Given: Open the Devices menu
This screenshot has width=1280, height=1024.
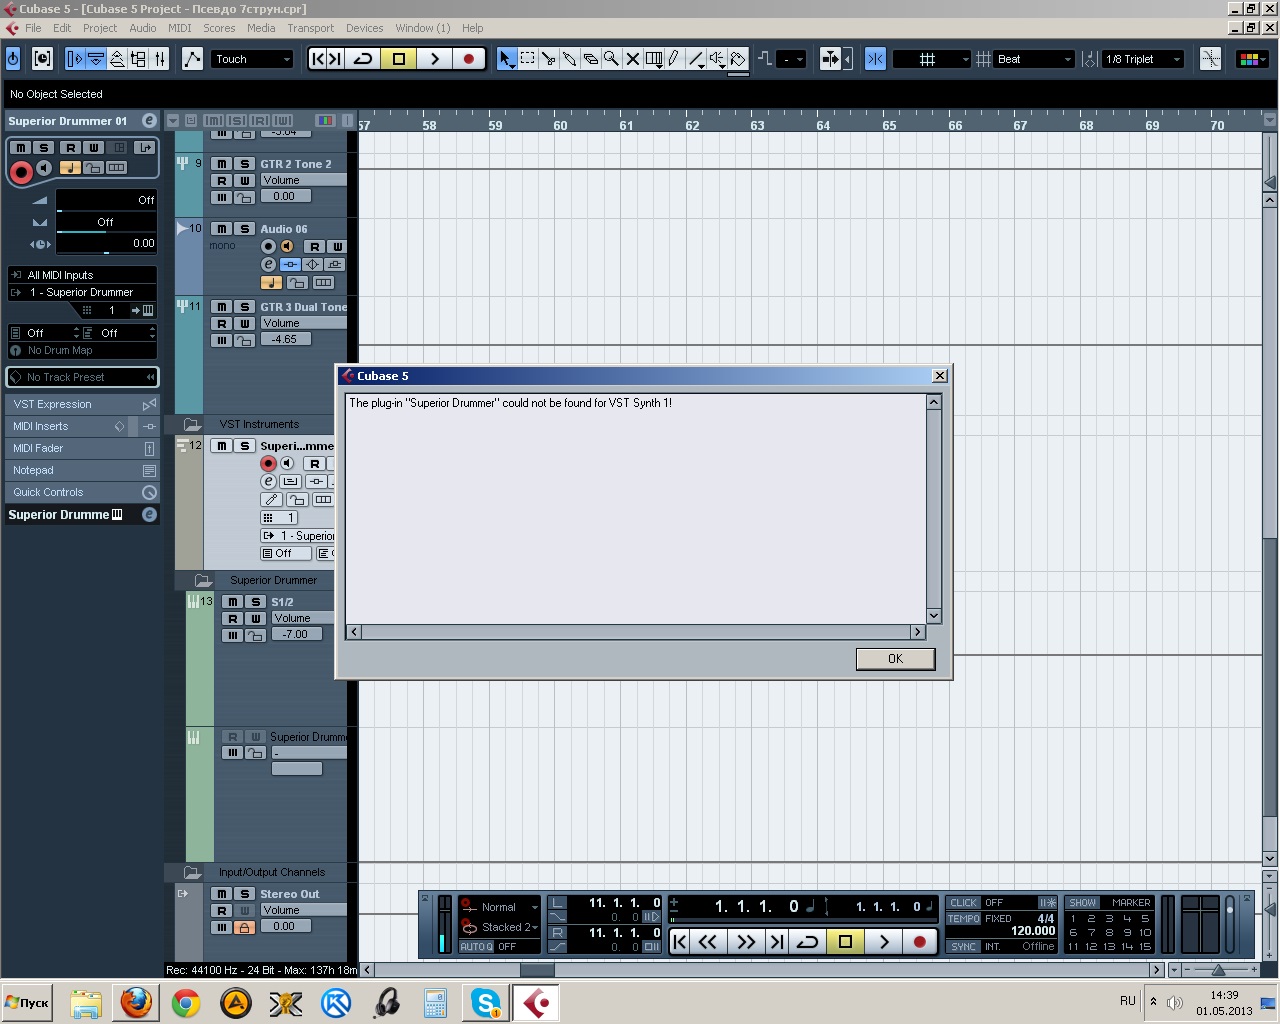Looking at the screenshot, I should (x=364, y=28).
